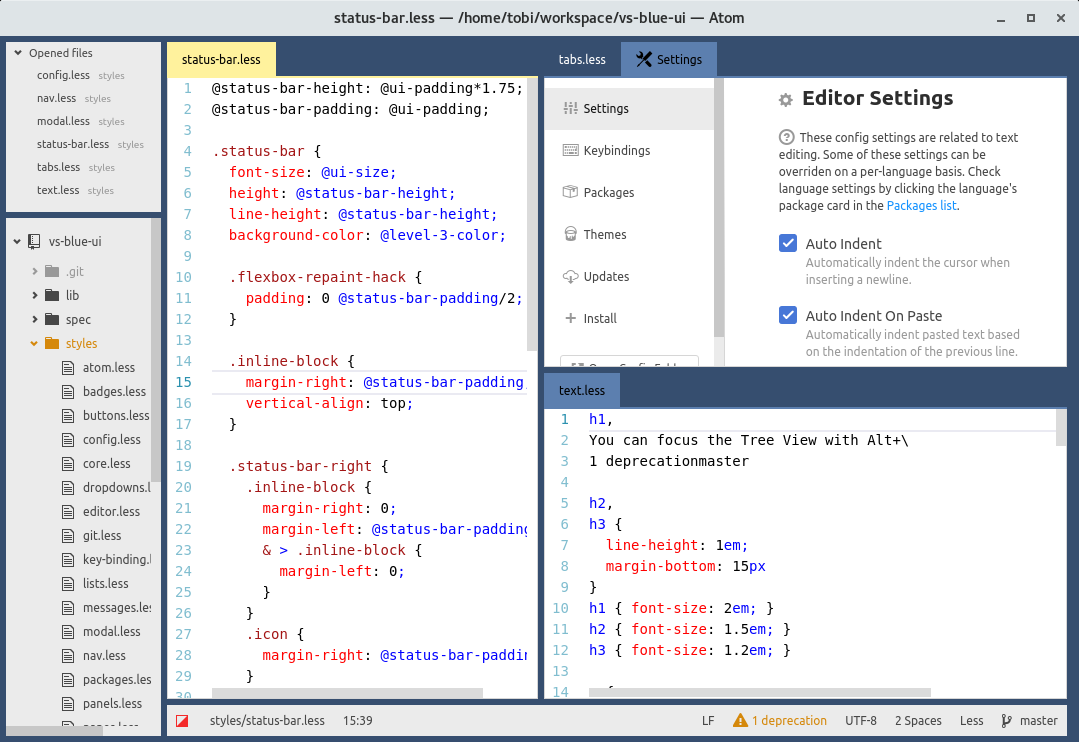
Task: Click the 15:39 cursor position
Action: coord(358,721)
